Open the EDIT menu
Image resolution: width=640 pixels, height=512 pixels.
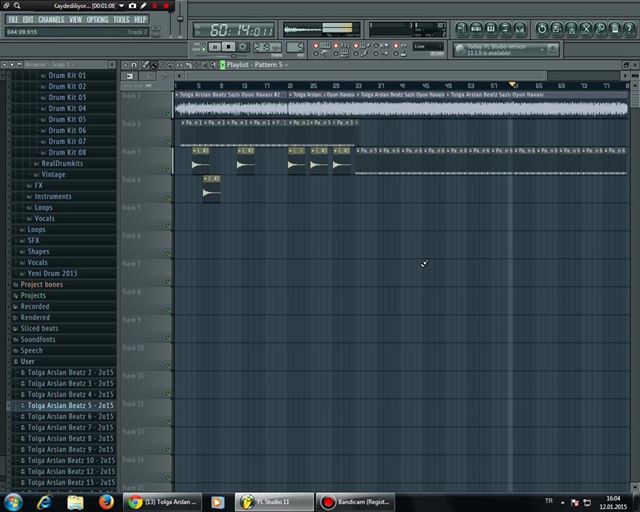tap(28, 20)
